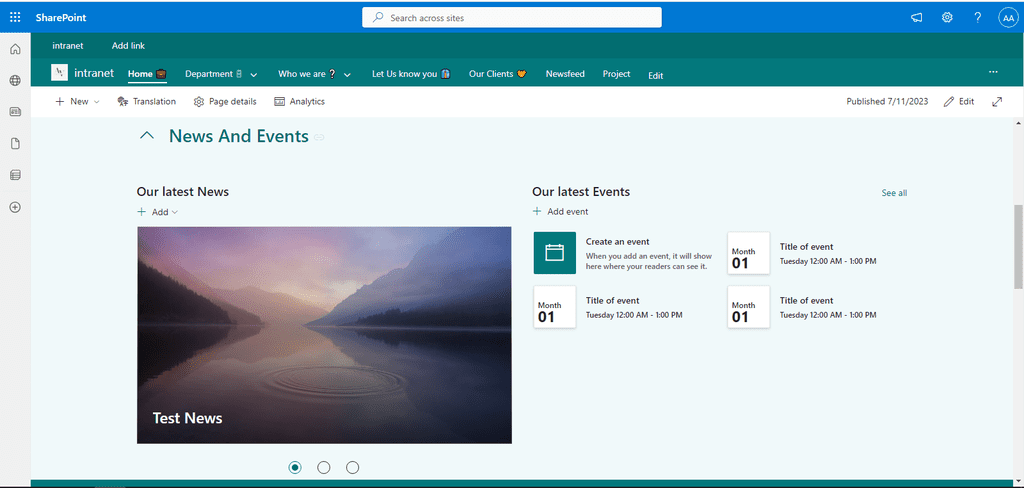Click the intranet site title text

(x=94, y=73)
